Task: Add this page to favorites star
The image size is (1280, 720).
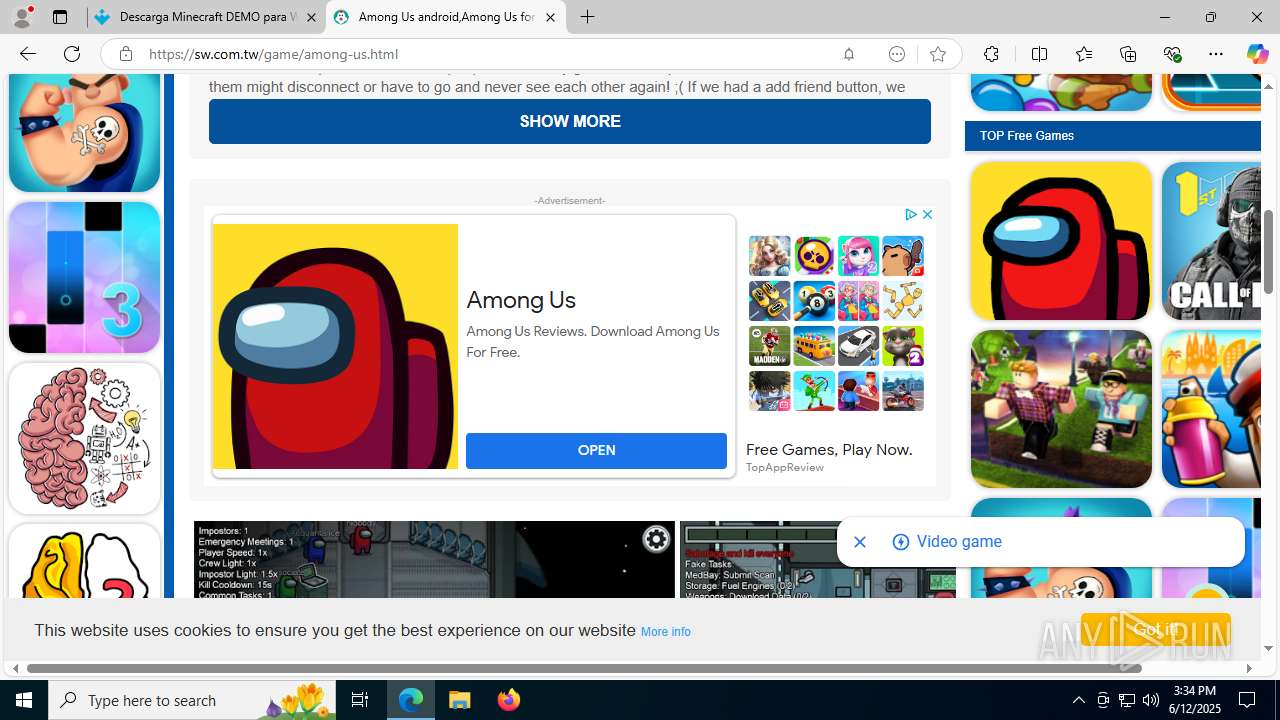Action: pyautogui.click(x=937, y=54)
